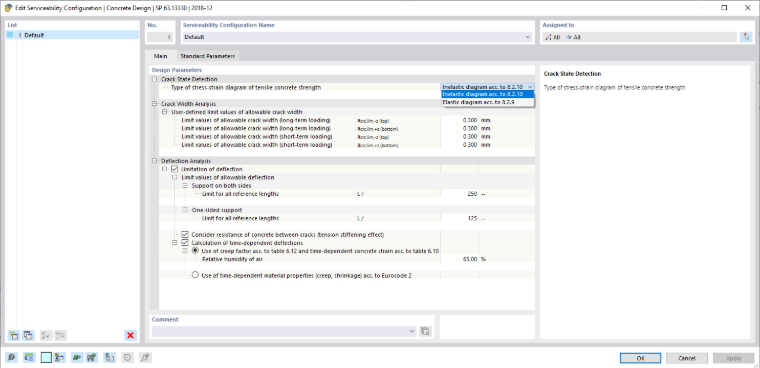This screenshot has height=368, width=760.
Task: Collapse the Calculation of time-dependent deflections node
Action: (174, 243)
